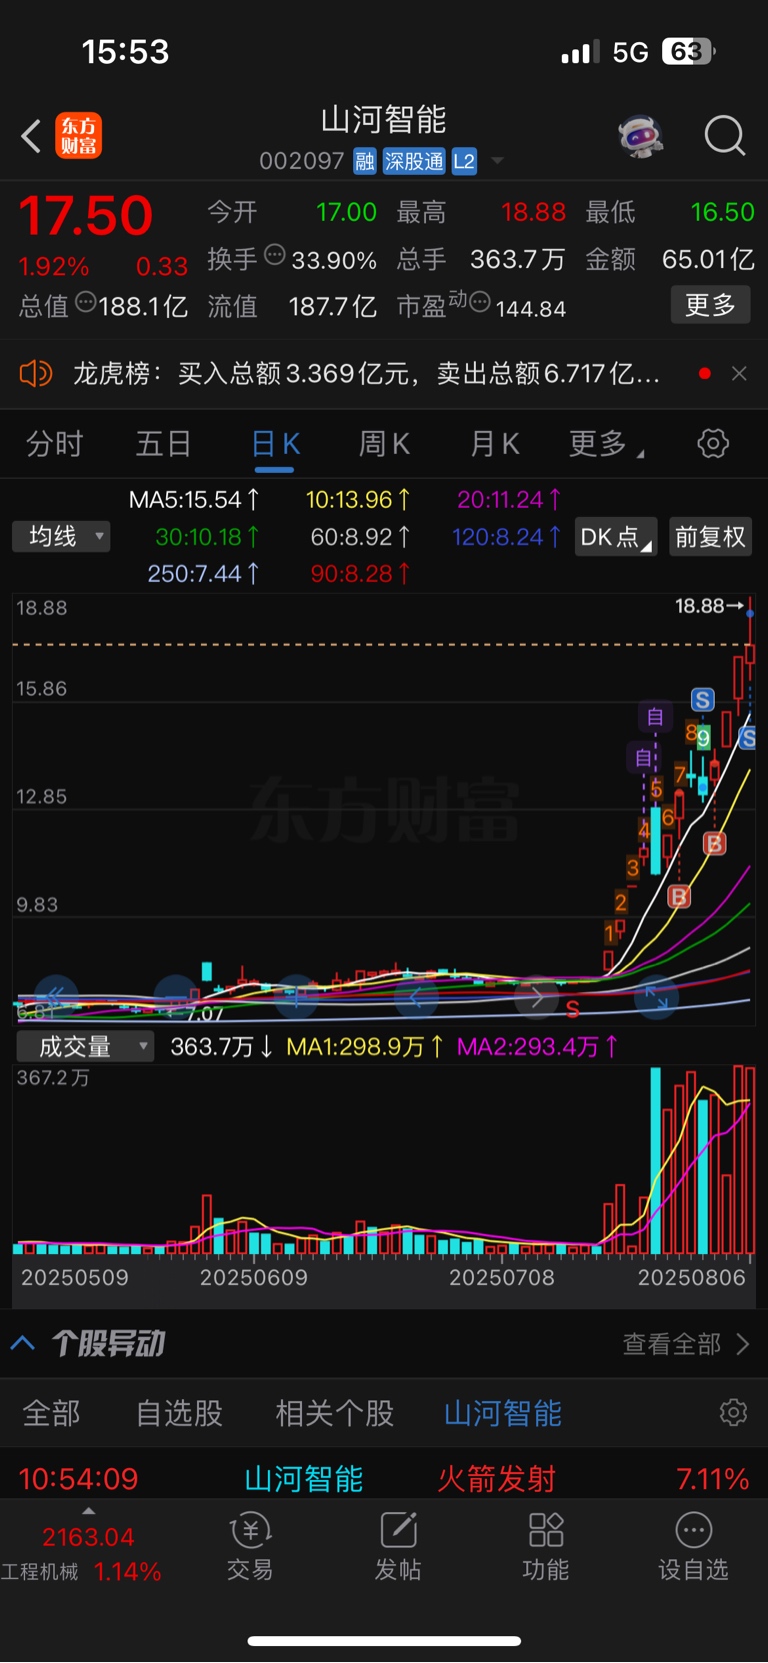The height and width of the screenshot is (1663, 768).
Task: Jump to earliest with double-left arrow
Action: [56, 996]
